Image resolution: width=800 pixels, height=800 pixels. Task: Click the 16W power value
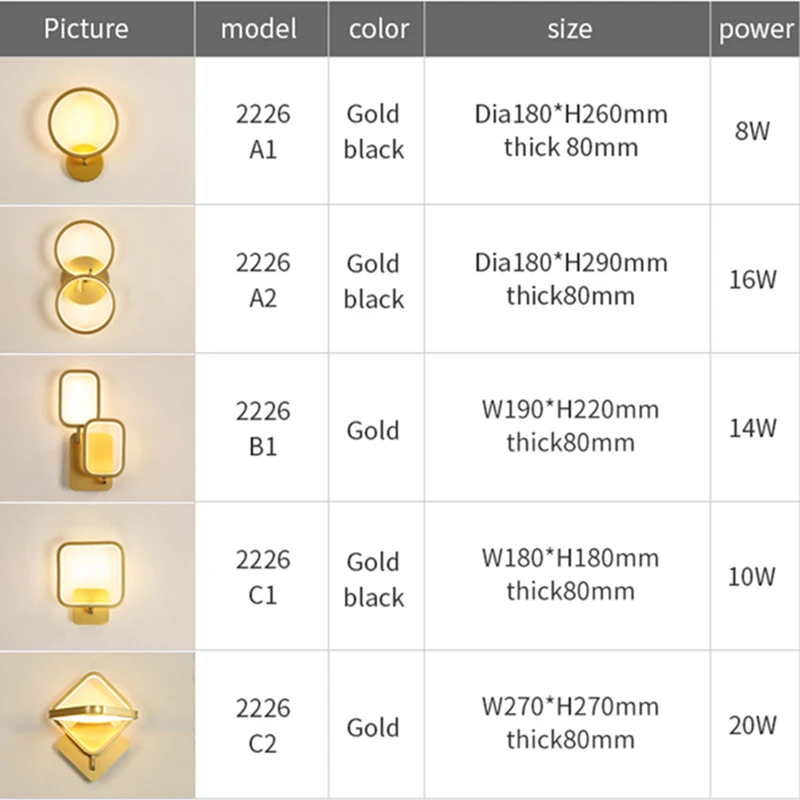pos(756,279)
